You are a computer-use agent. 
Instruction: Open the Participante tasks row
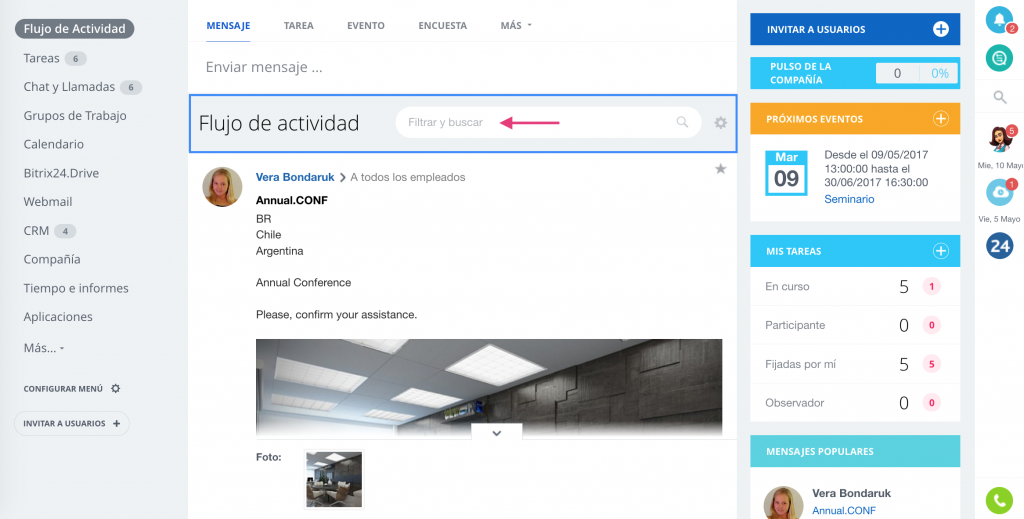(x=855, y=325)
